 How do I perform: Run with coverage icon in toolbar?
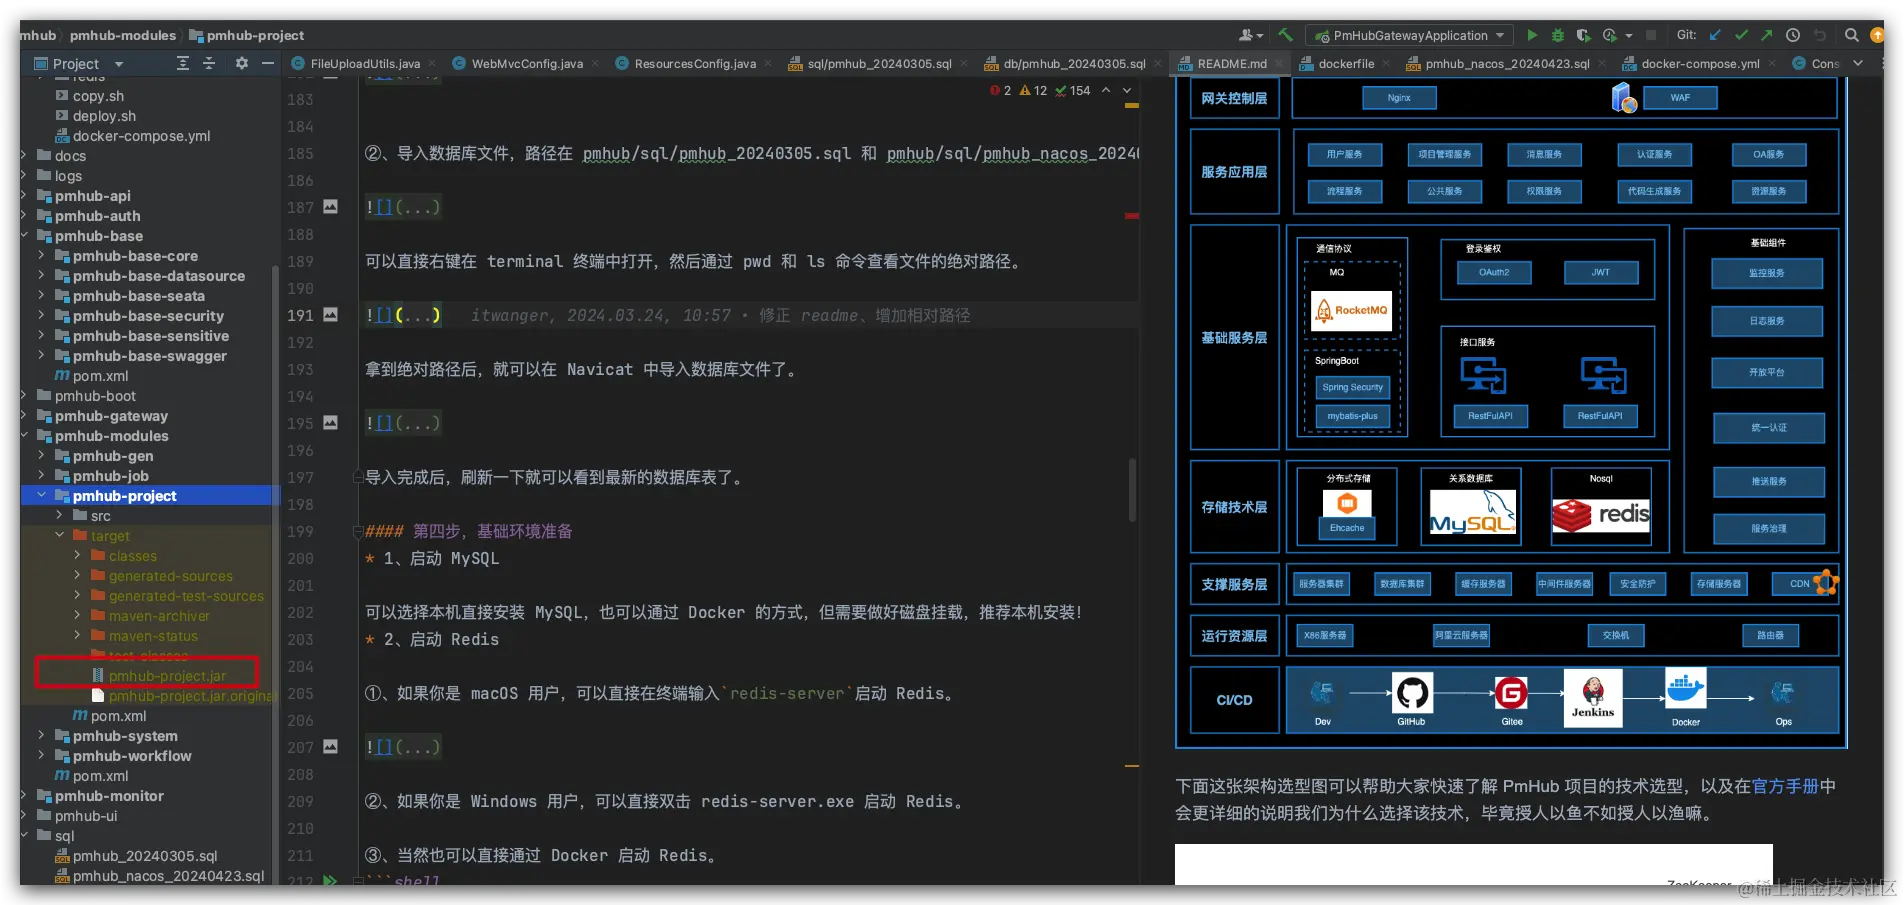pyautogui.click(x=1583, y=35)
